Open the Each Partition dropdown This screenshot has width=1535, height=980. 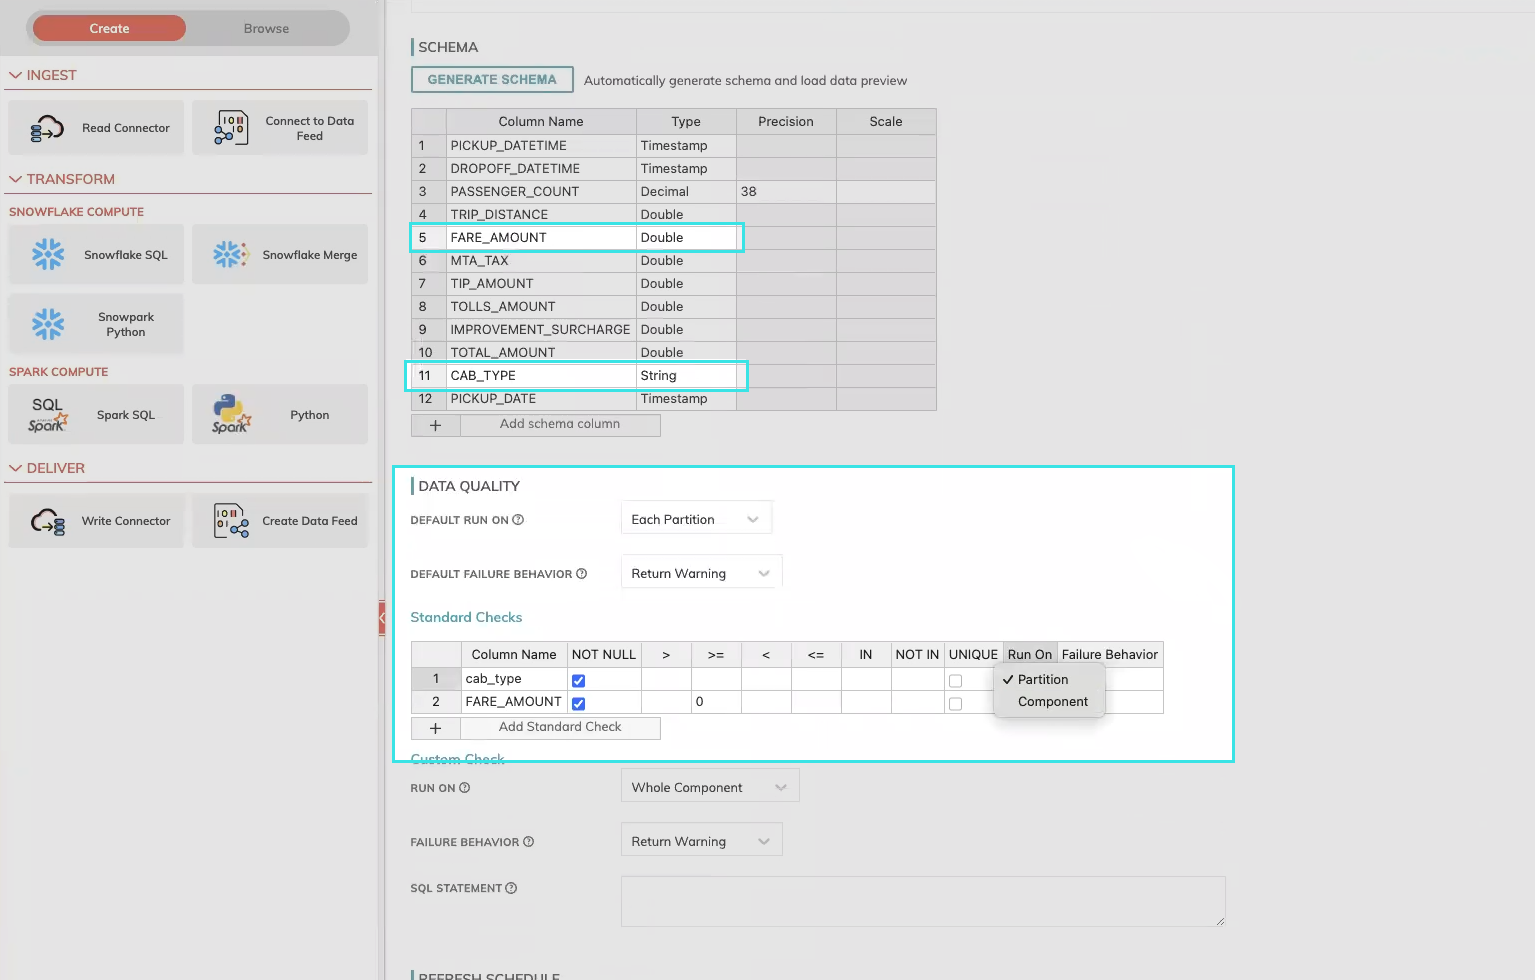tap(696, 519)
